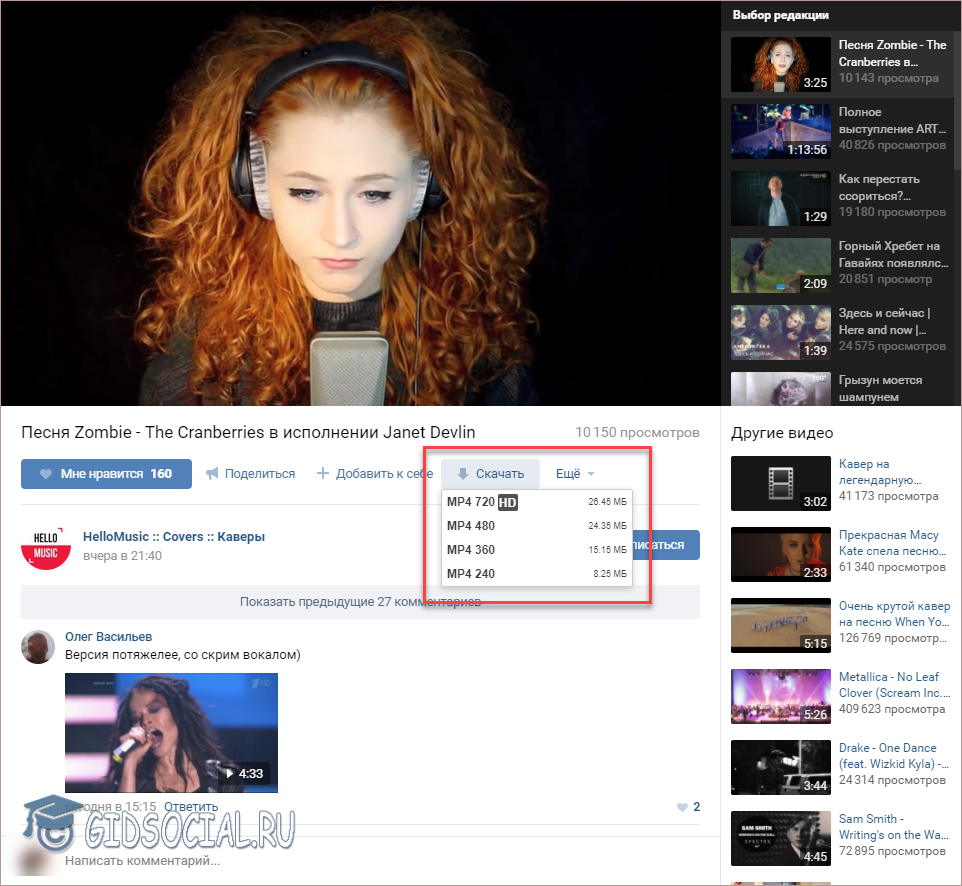Click the download arrow icon beside Скачать

(x=462, y=474)
